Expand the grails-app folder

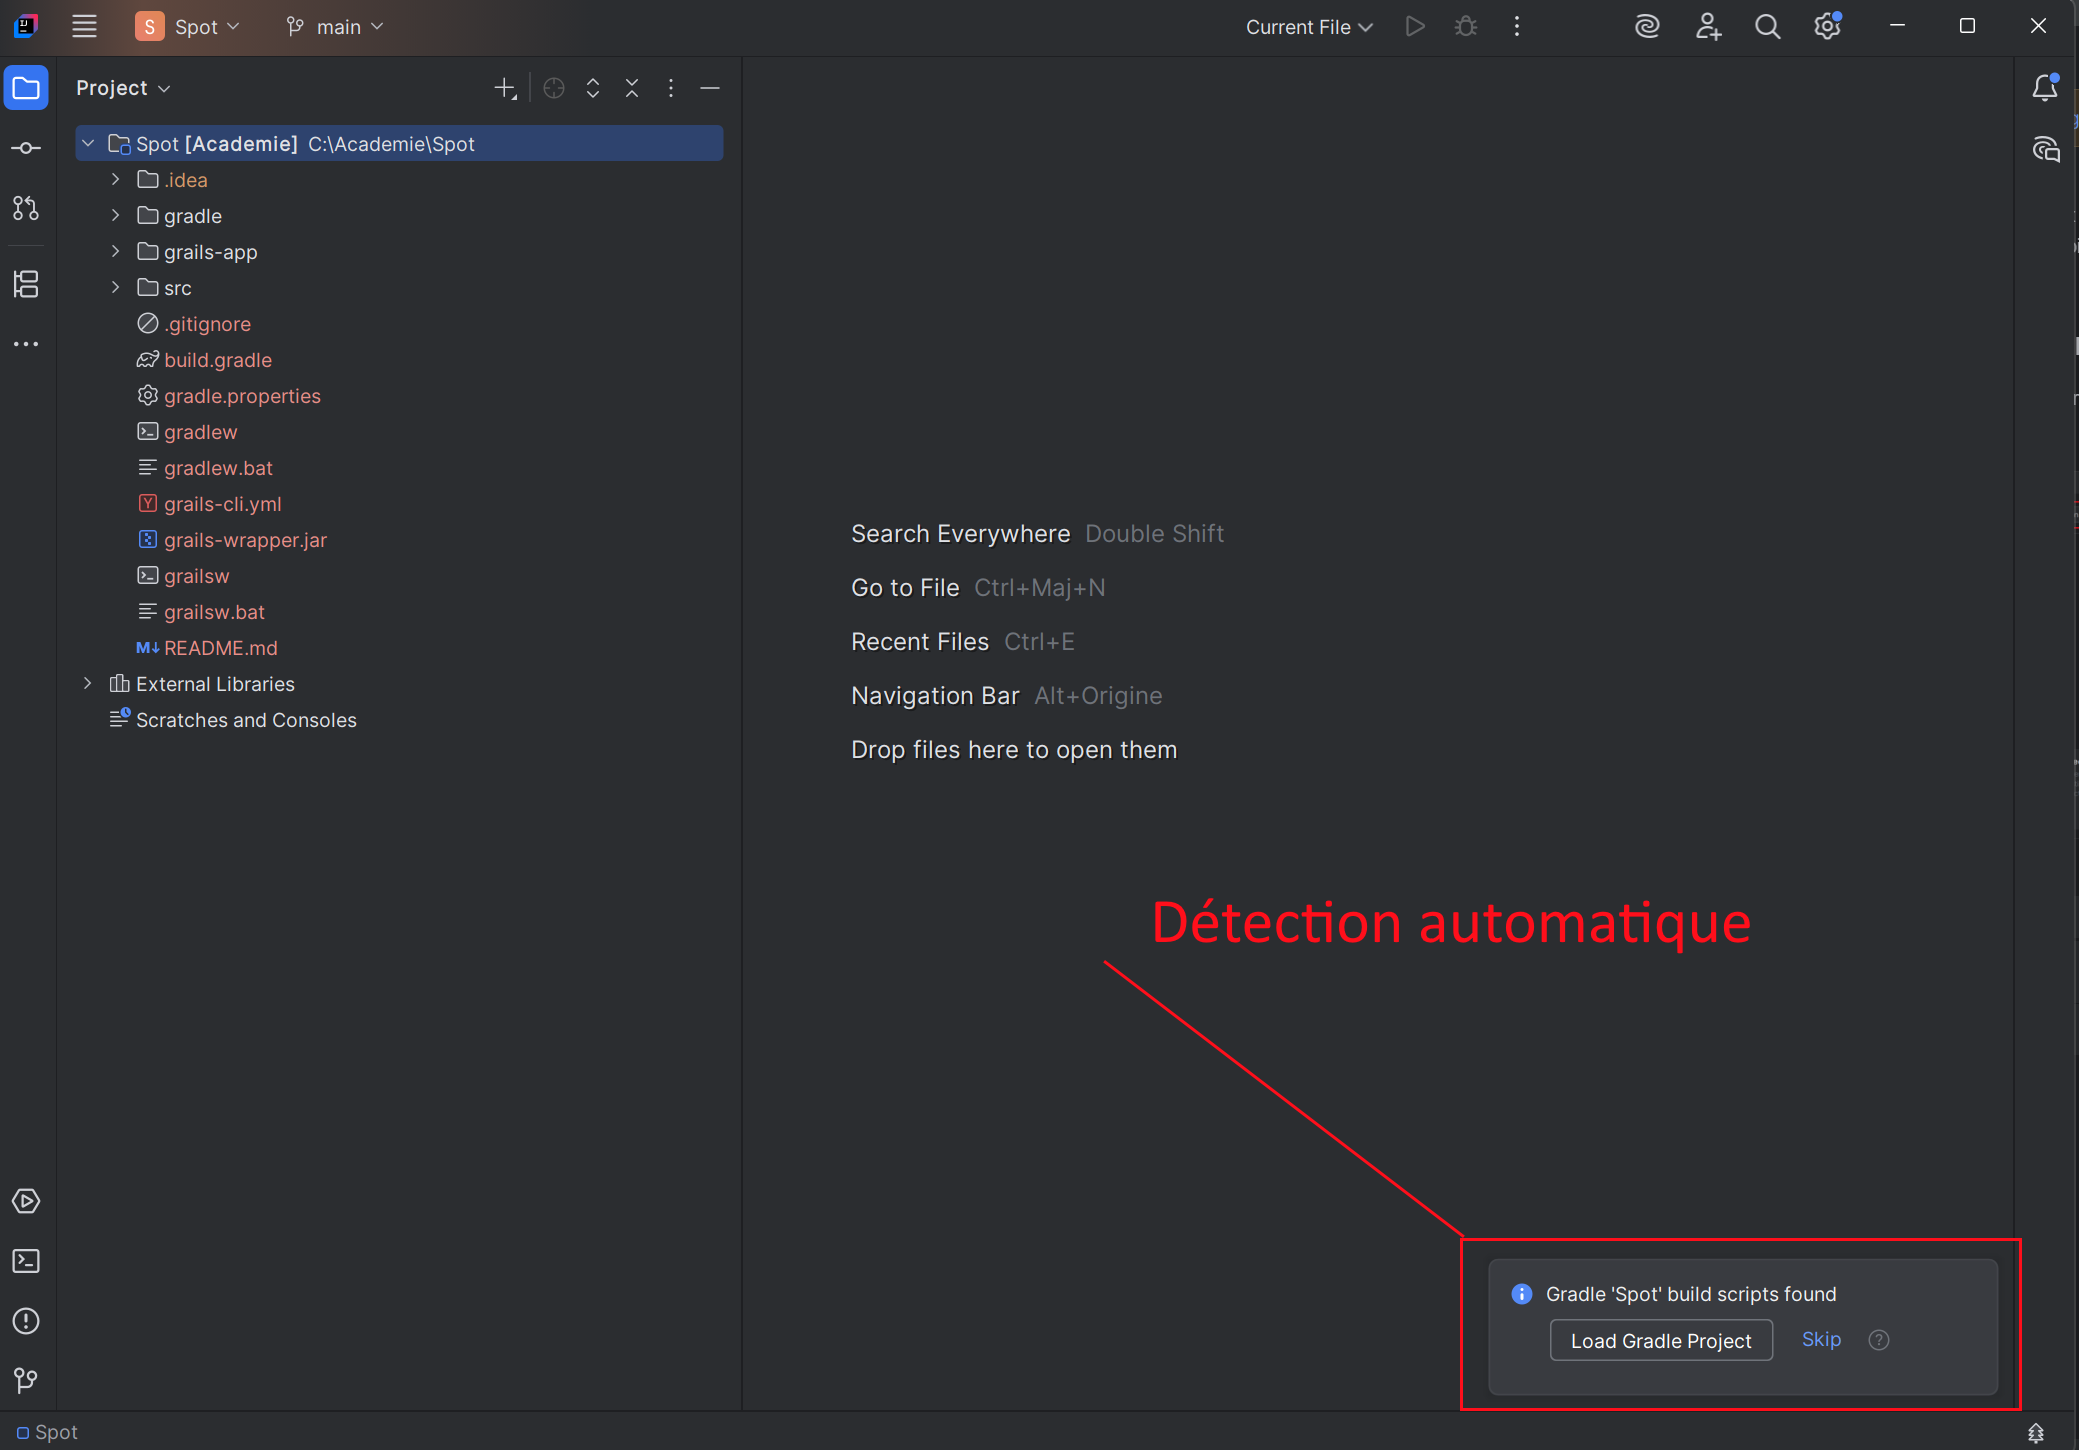pos(116,252)
